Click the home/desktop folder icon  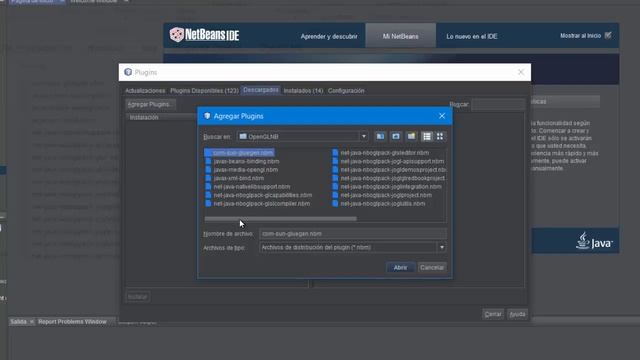click(x=396, y=136)
